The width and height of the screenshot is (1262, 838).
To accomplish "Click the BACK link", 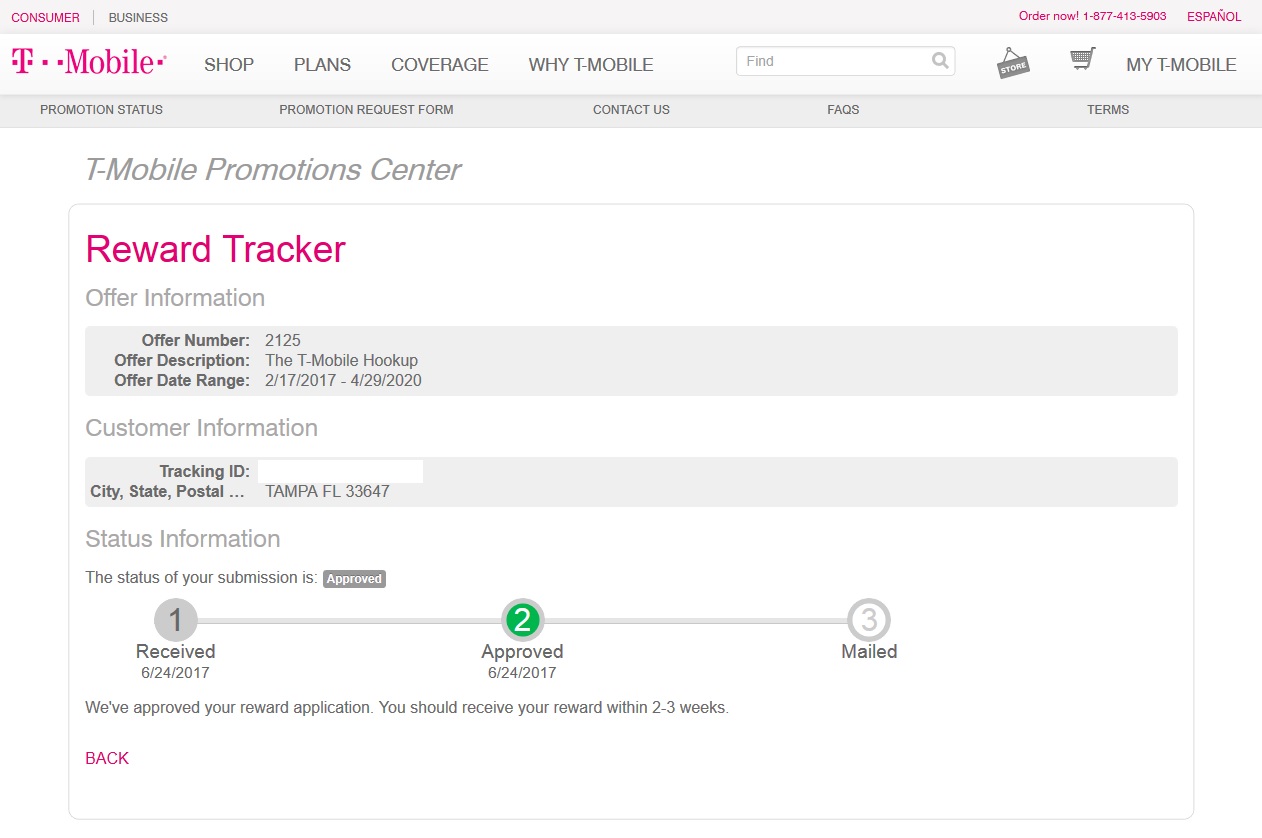I will tap(107, 758).
